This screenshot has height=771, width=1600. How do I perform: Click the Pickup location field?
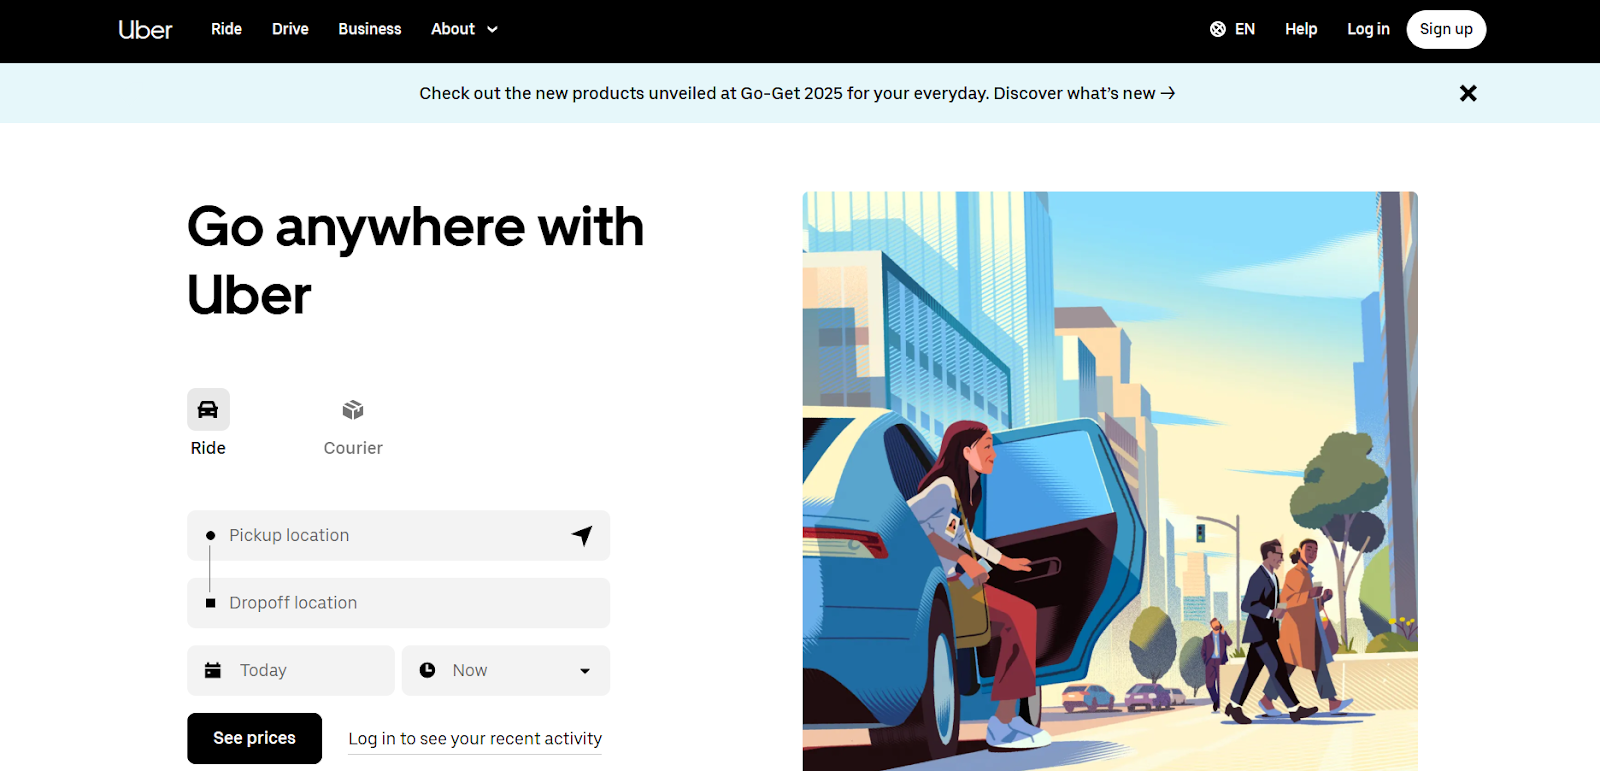(x=398, y=536)
